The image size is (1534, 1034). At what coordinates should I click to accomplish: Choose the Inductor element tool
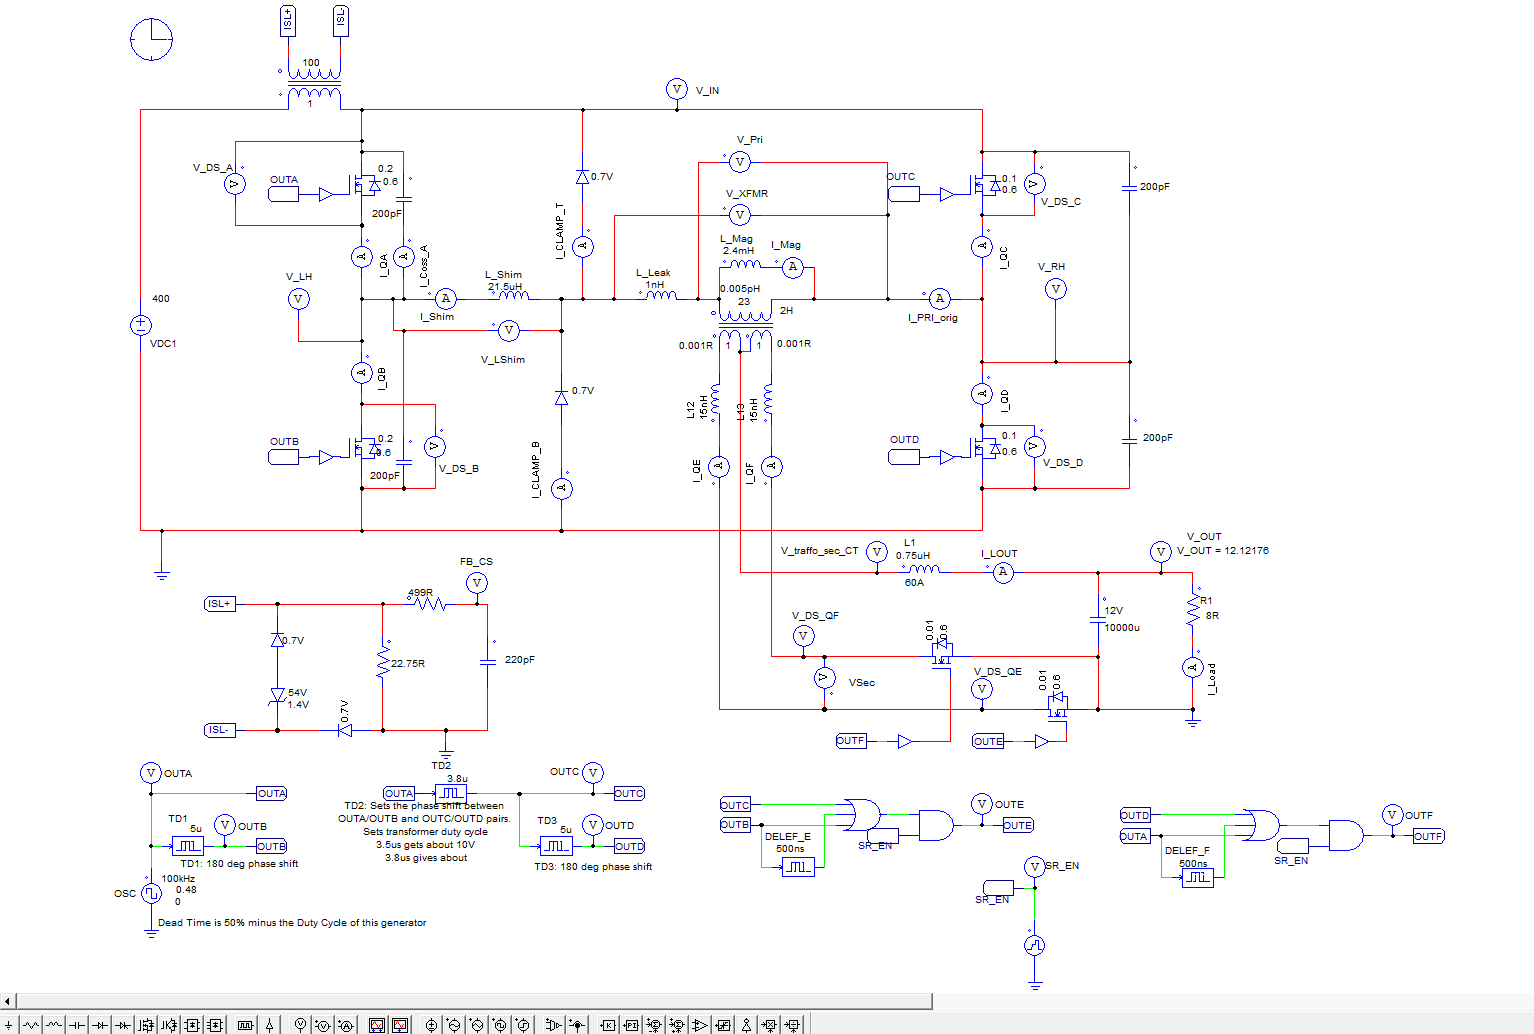click(54, 1024)
